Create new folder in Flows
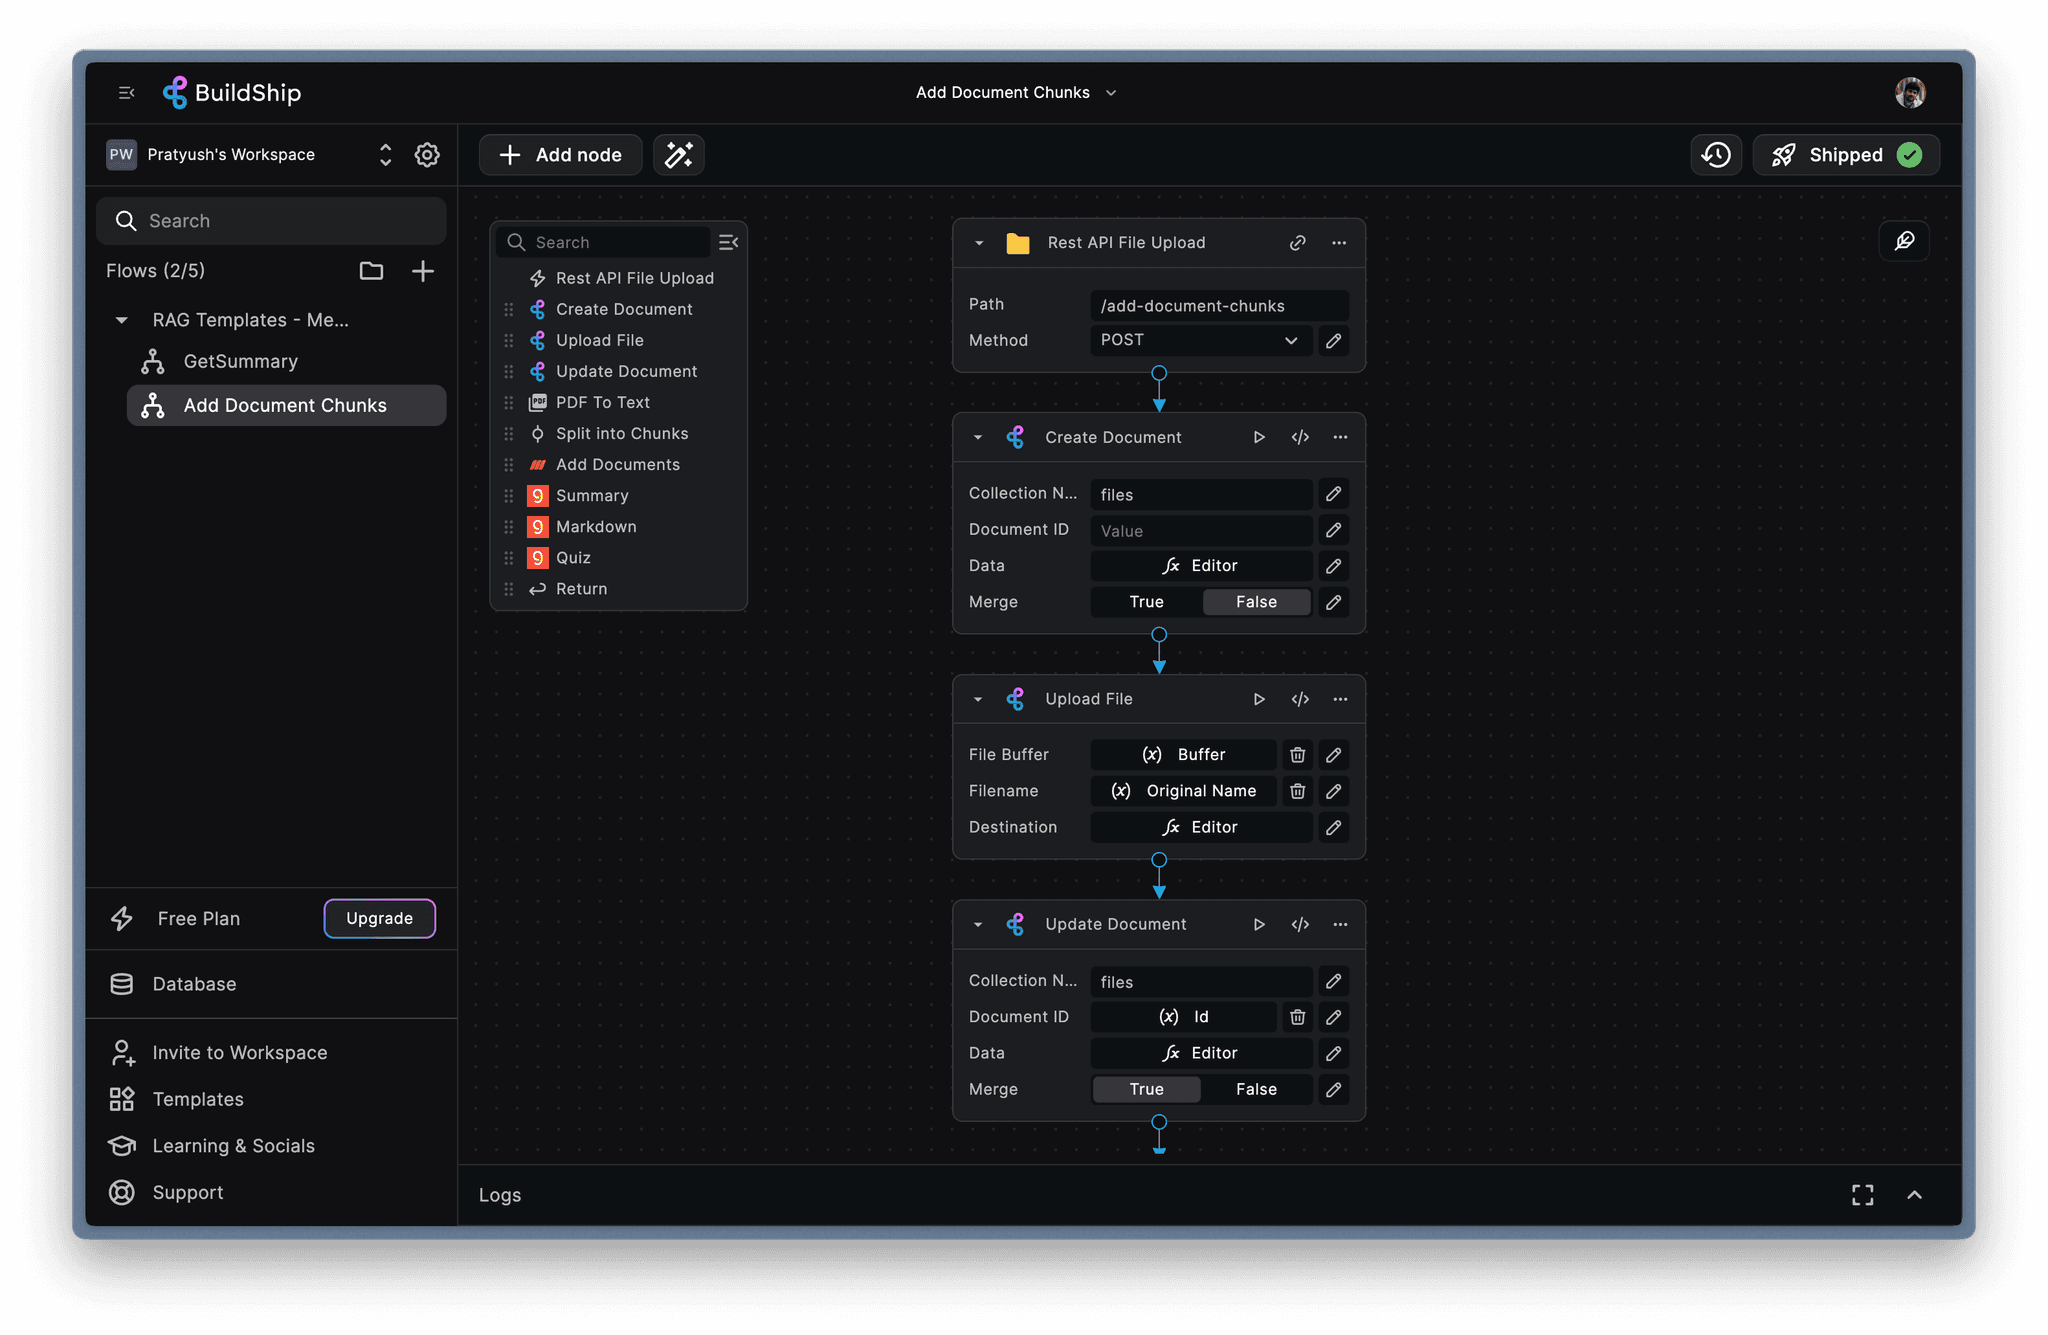Screen dimensions: 2048x1335 click(371, 271)
